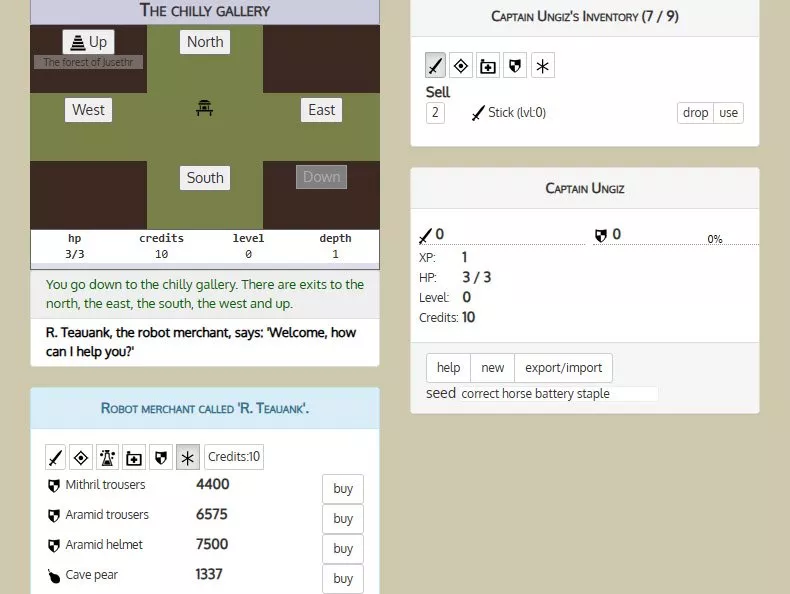Viewport: 790px width, 594px height.
Task: Click the seed input field
Action: (558, 394)
